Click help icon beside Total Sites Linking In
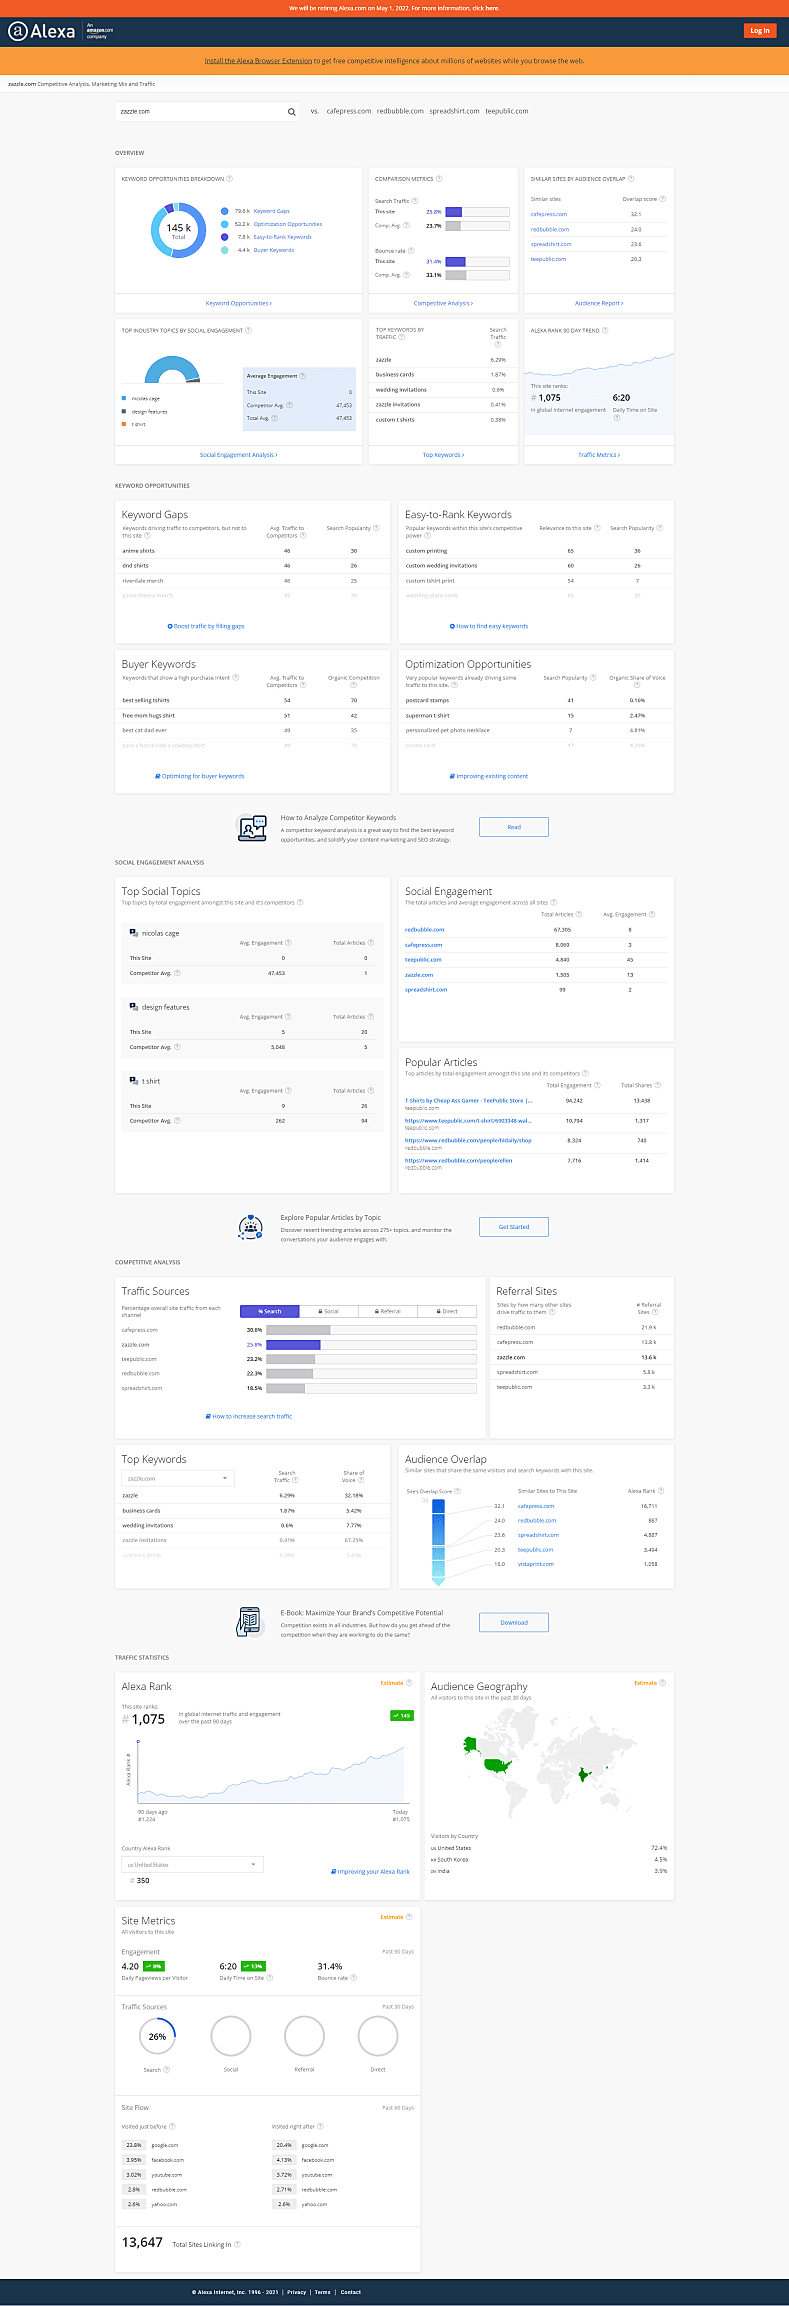 click(x=236, y=2245)
